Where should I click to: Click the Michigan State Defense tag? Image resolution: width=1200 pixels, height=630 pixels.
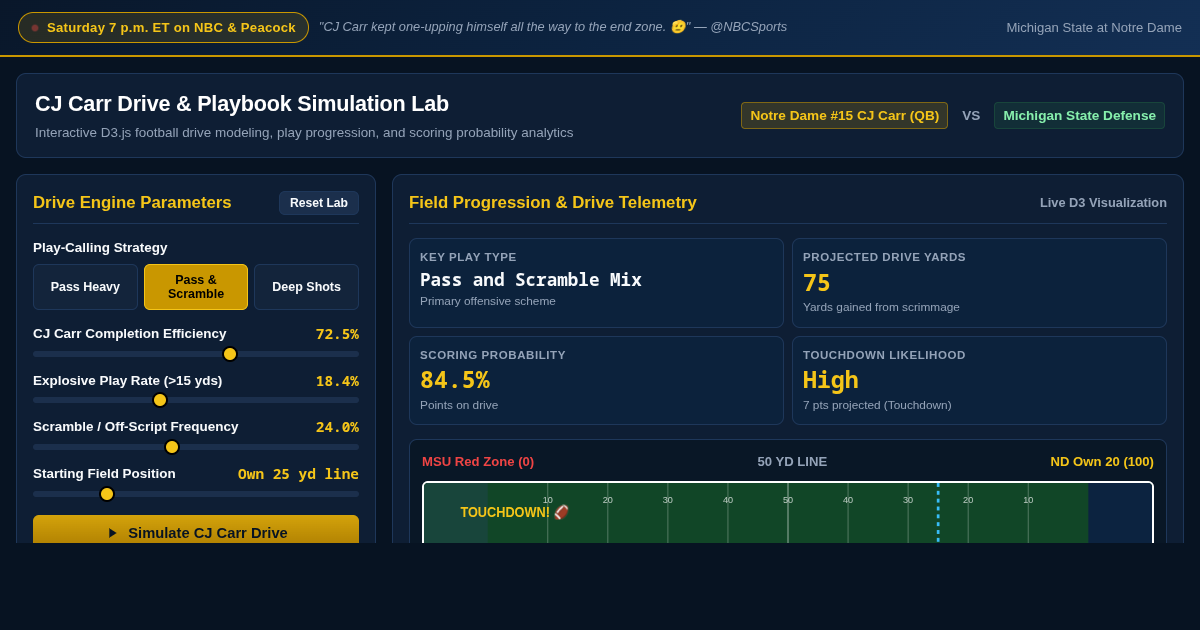coord(1079,116)
